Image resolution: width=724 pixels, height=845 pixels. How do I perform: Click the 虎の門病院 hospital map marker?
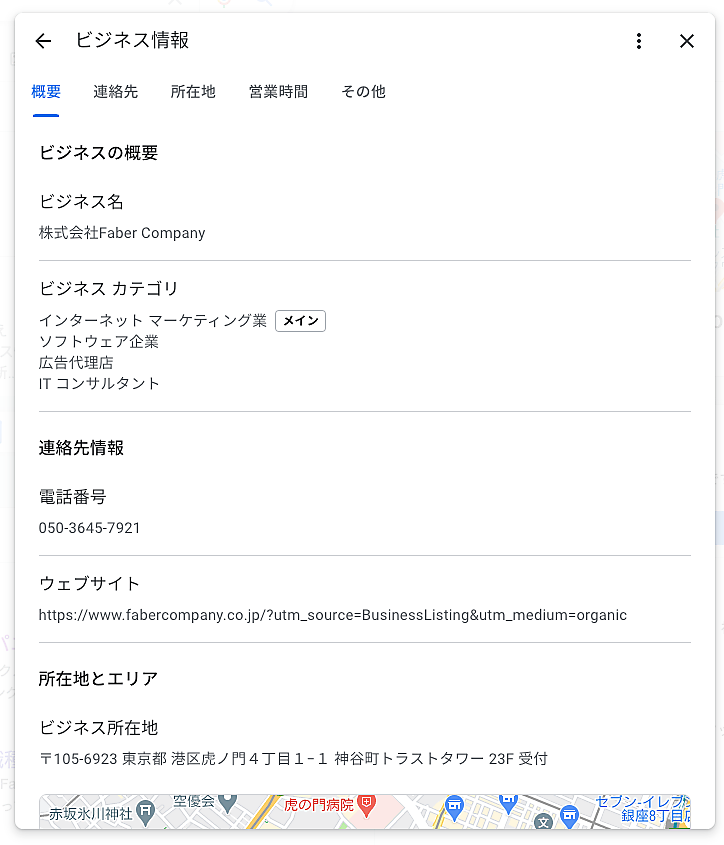pyautogui.click(x=368, y=803)
